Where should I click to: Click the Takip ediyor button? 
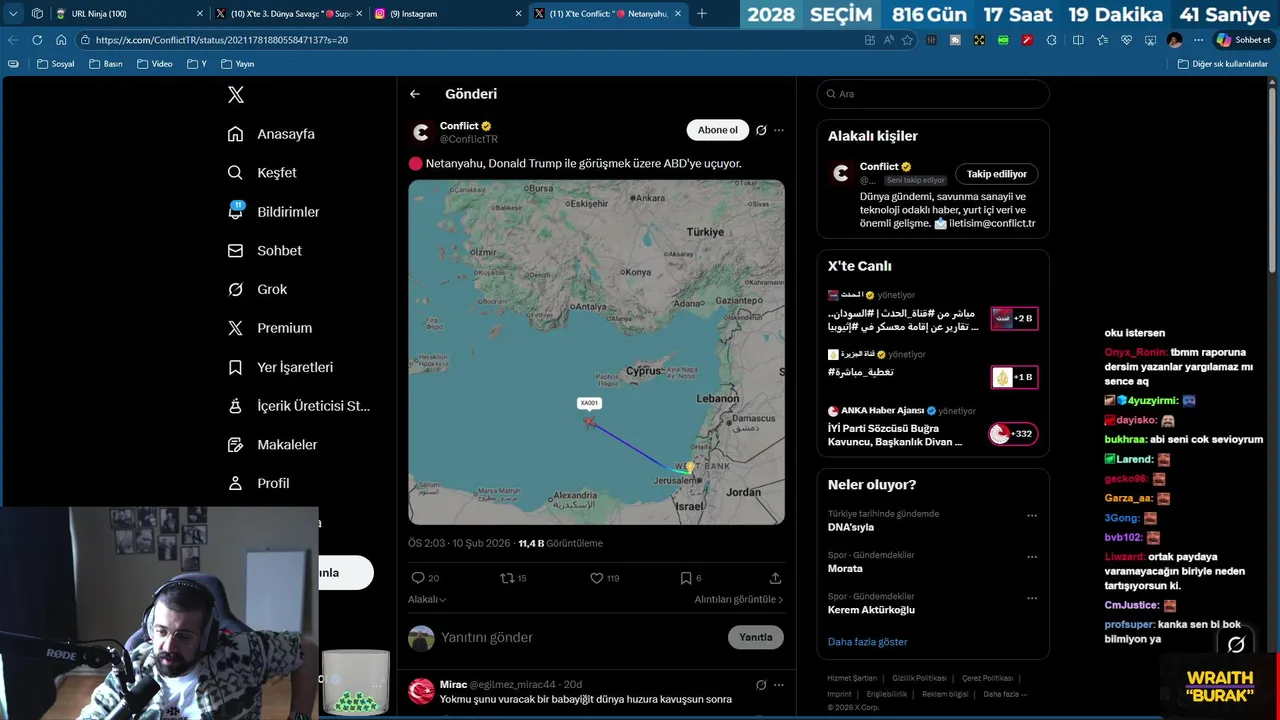point(997,174)
